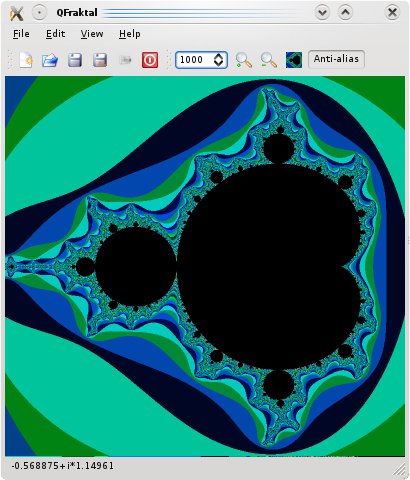Screen dimensions: 410x480
Task: Open the Edit menu
Action: tap(55, 34)
